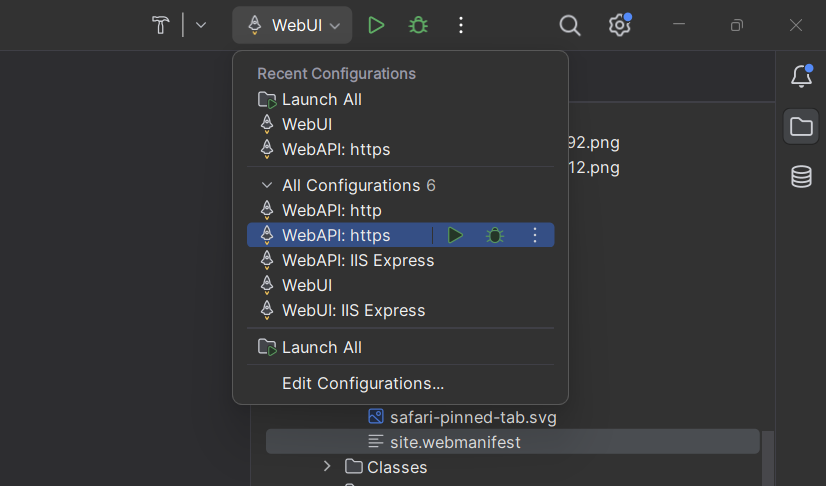
Task: Debug the highlighted WebAPI: https configuration
Action: [x=495, y=235]
